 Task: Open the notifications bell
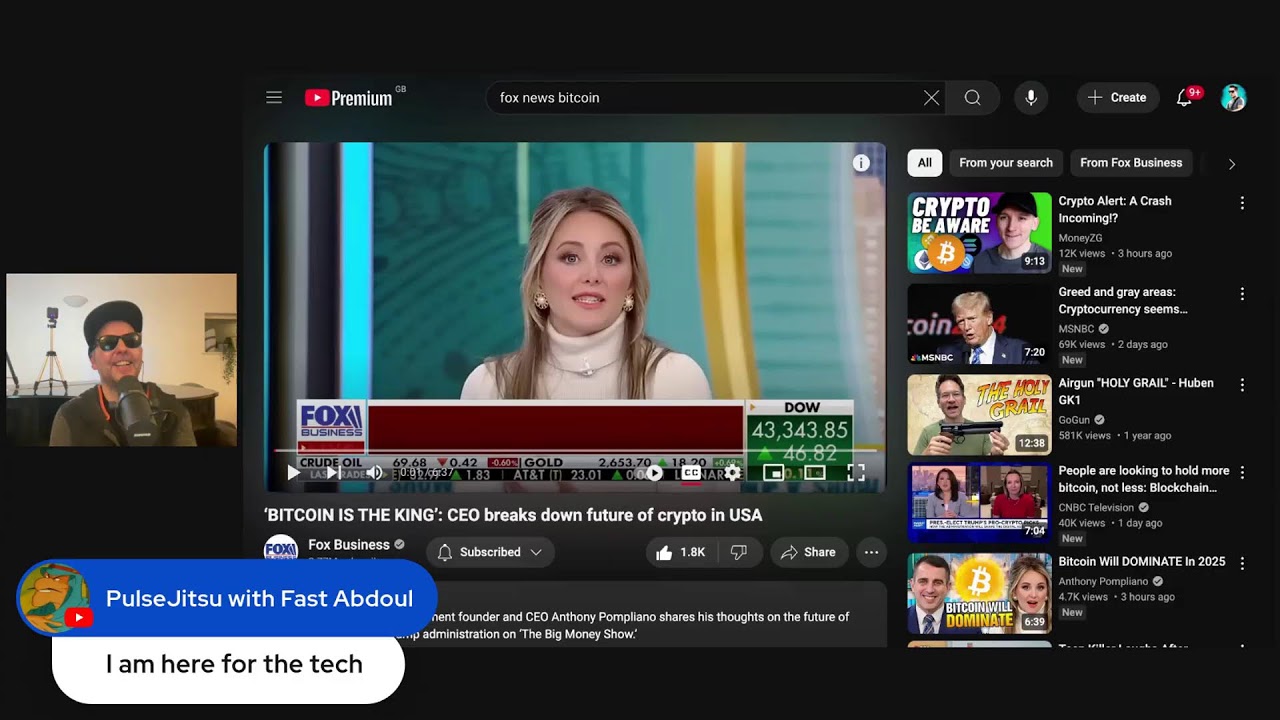(1185, 97)
